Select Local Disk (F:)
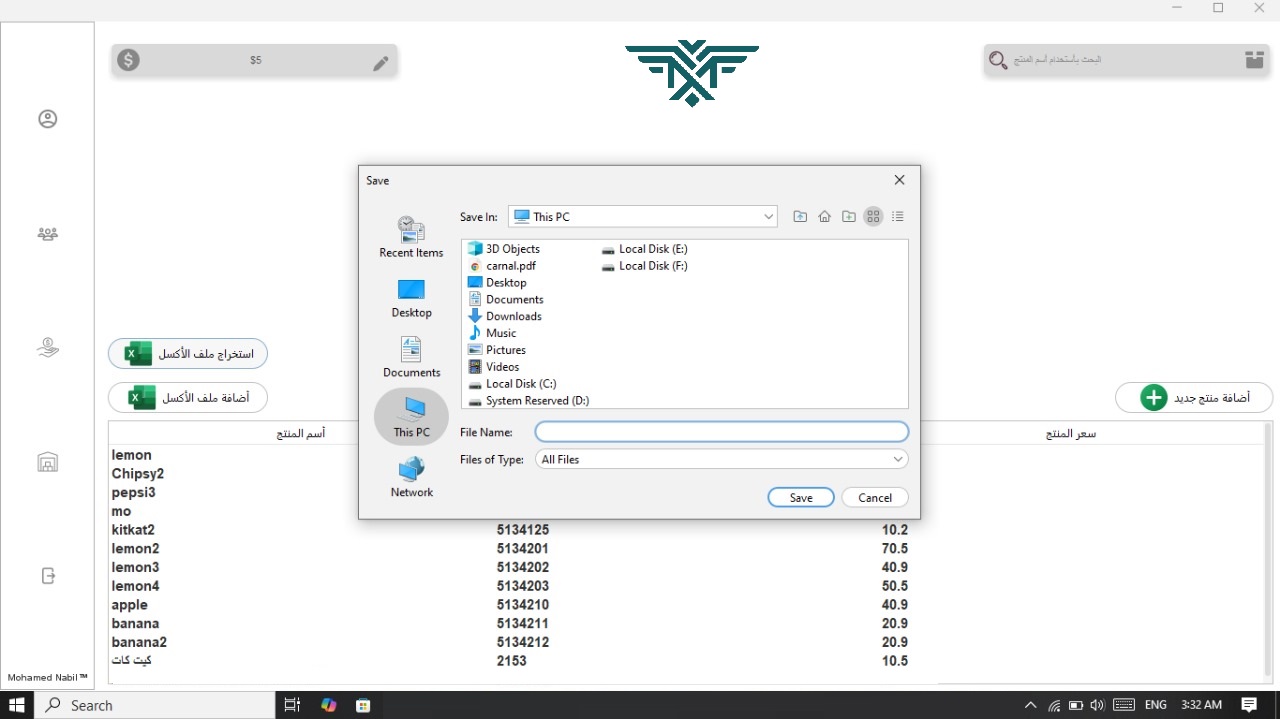The height and width of the screenshot is (719, 1280). pos(645,266)
